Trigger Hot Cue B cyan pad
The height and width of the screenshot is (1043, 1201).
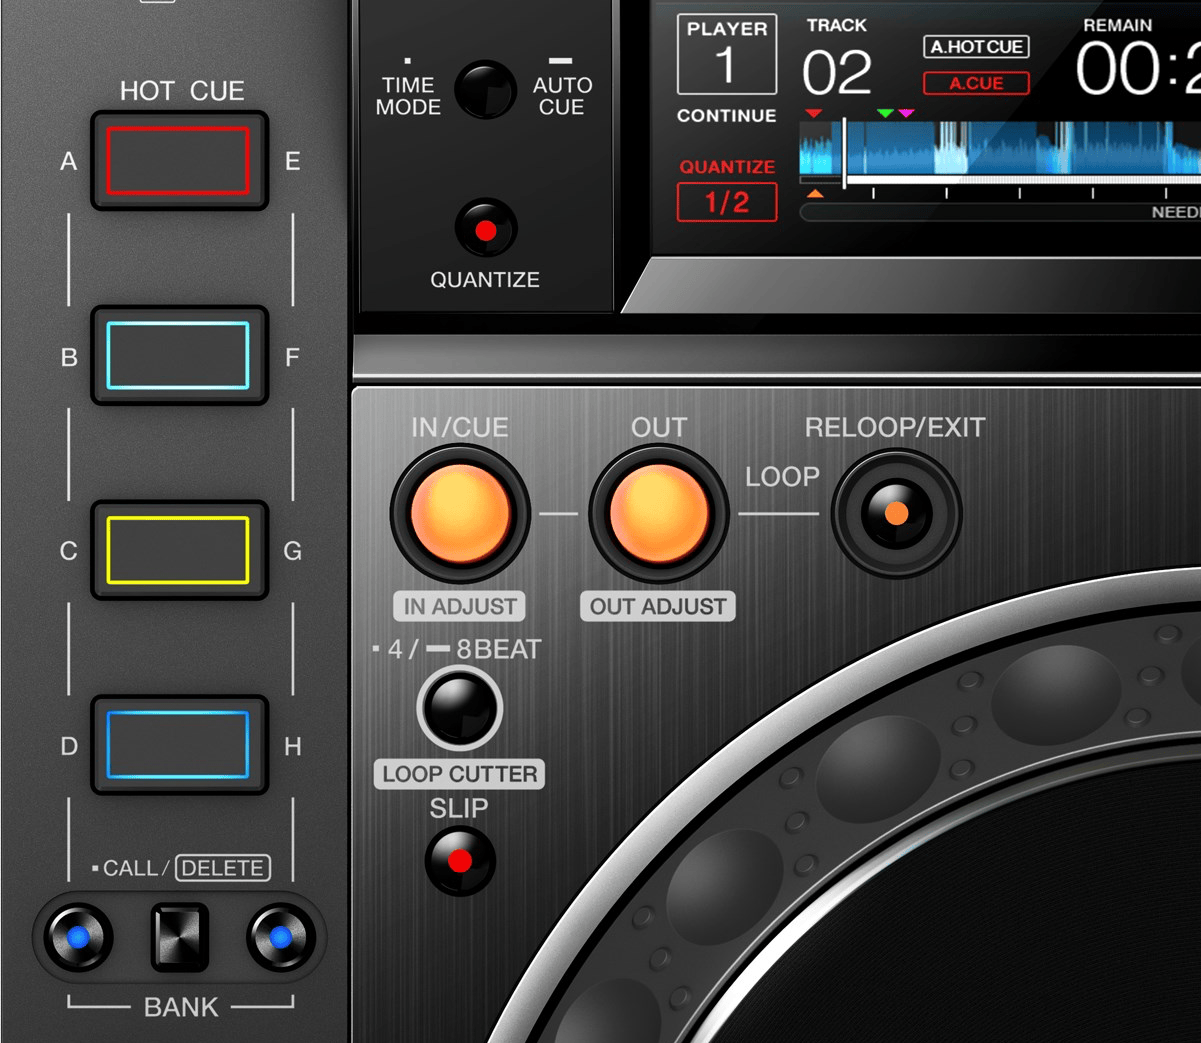(179, 355)
